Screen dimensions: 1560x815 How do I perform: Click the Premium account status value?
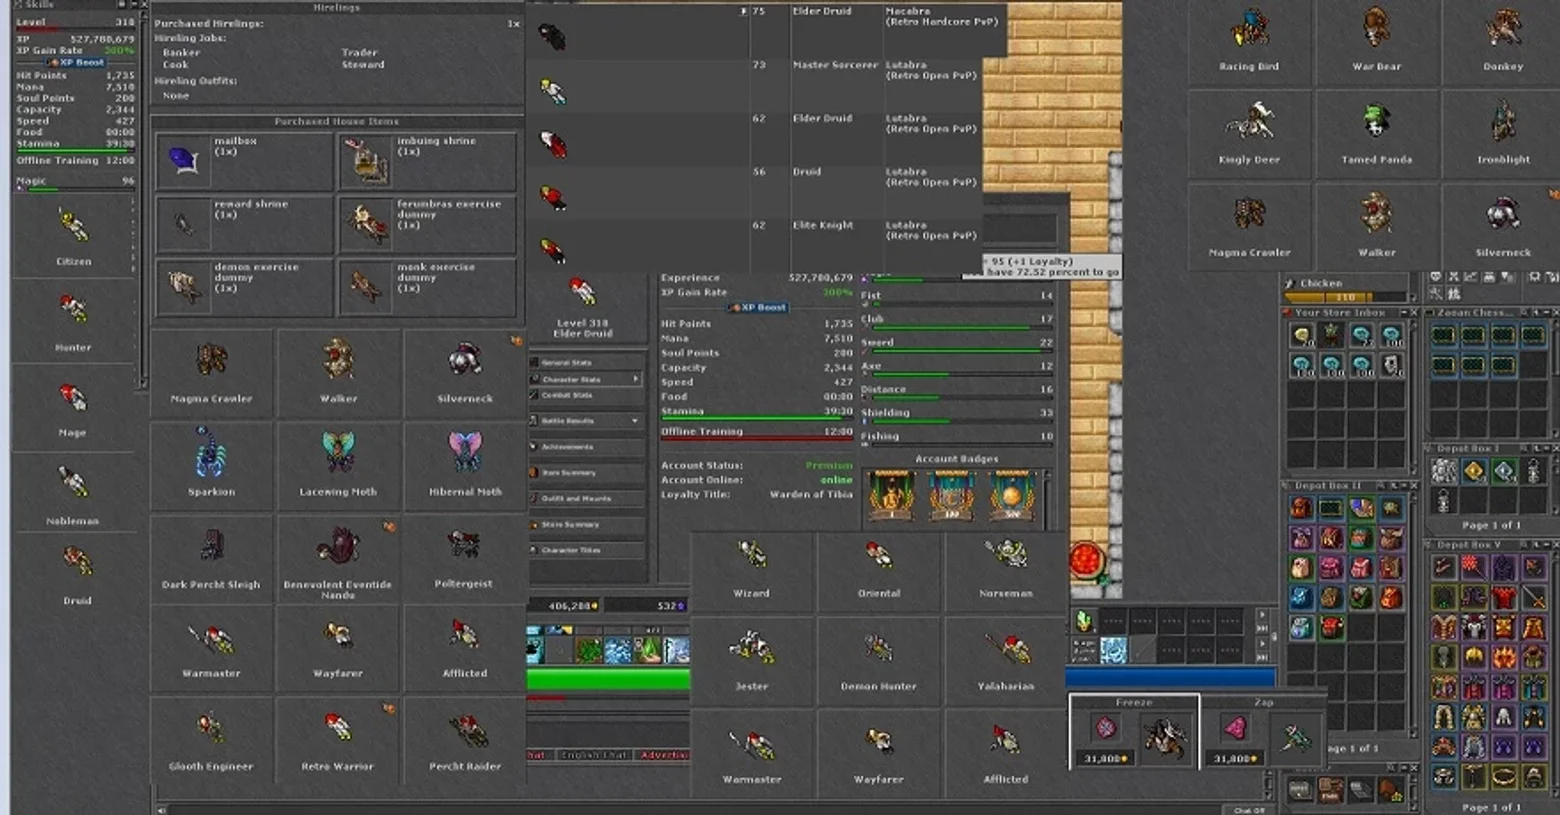[829, 465]
